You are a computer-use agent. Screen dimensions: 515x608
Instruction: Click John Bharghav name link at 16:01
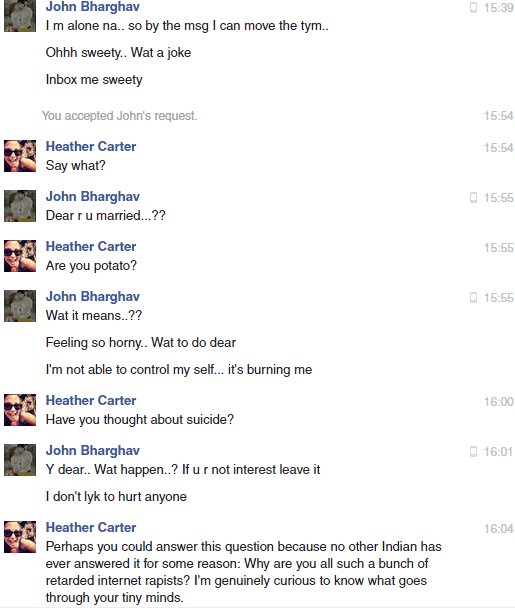click(93, 451)
